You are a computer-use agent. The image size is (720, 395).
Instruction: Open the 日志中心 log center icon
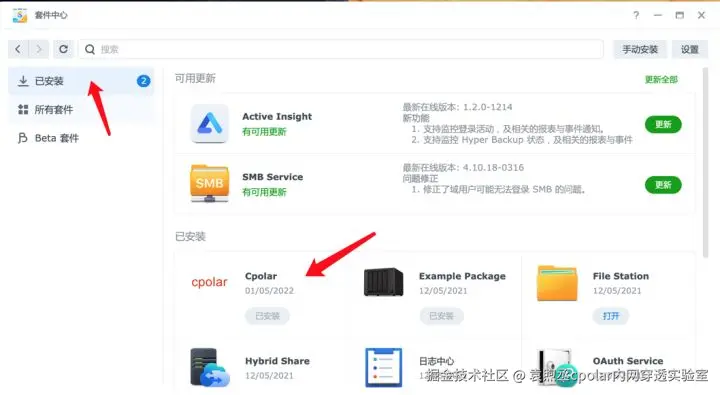click(x=383, y=367)
